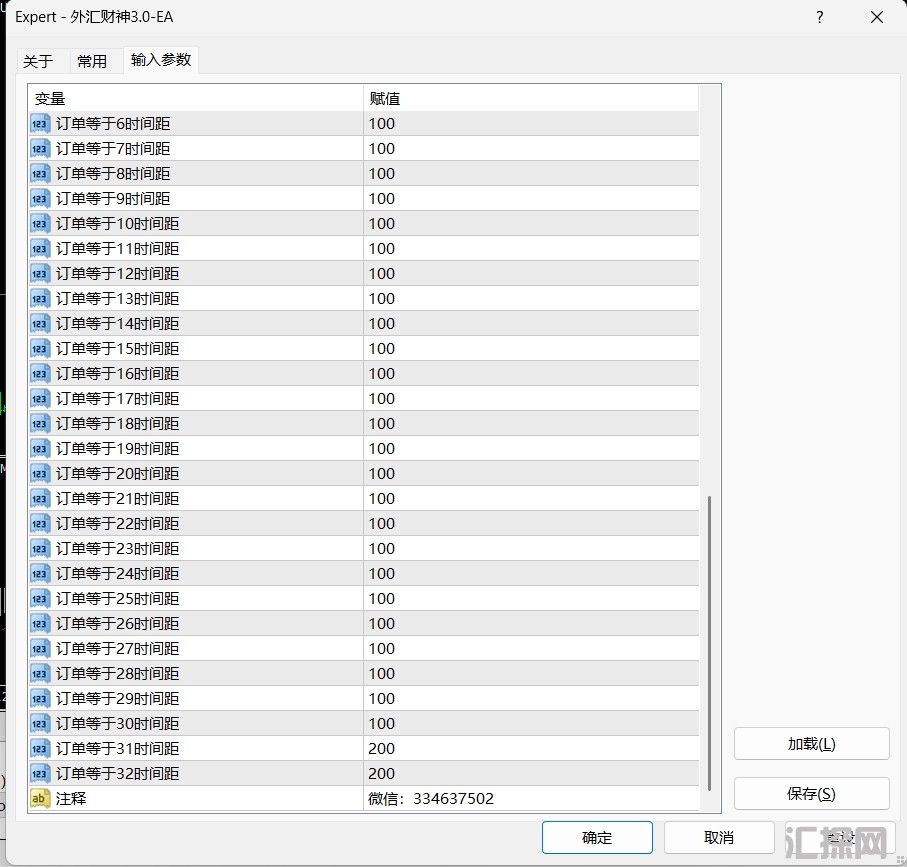Click the integer icon for 订单等于20时间距

(40, 474)
